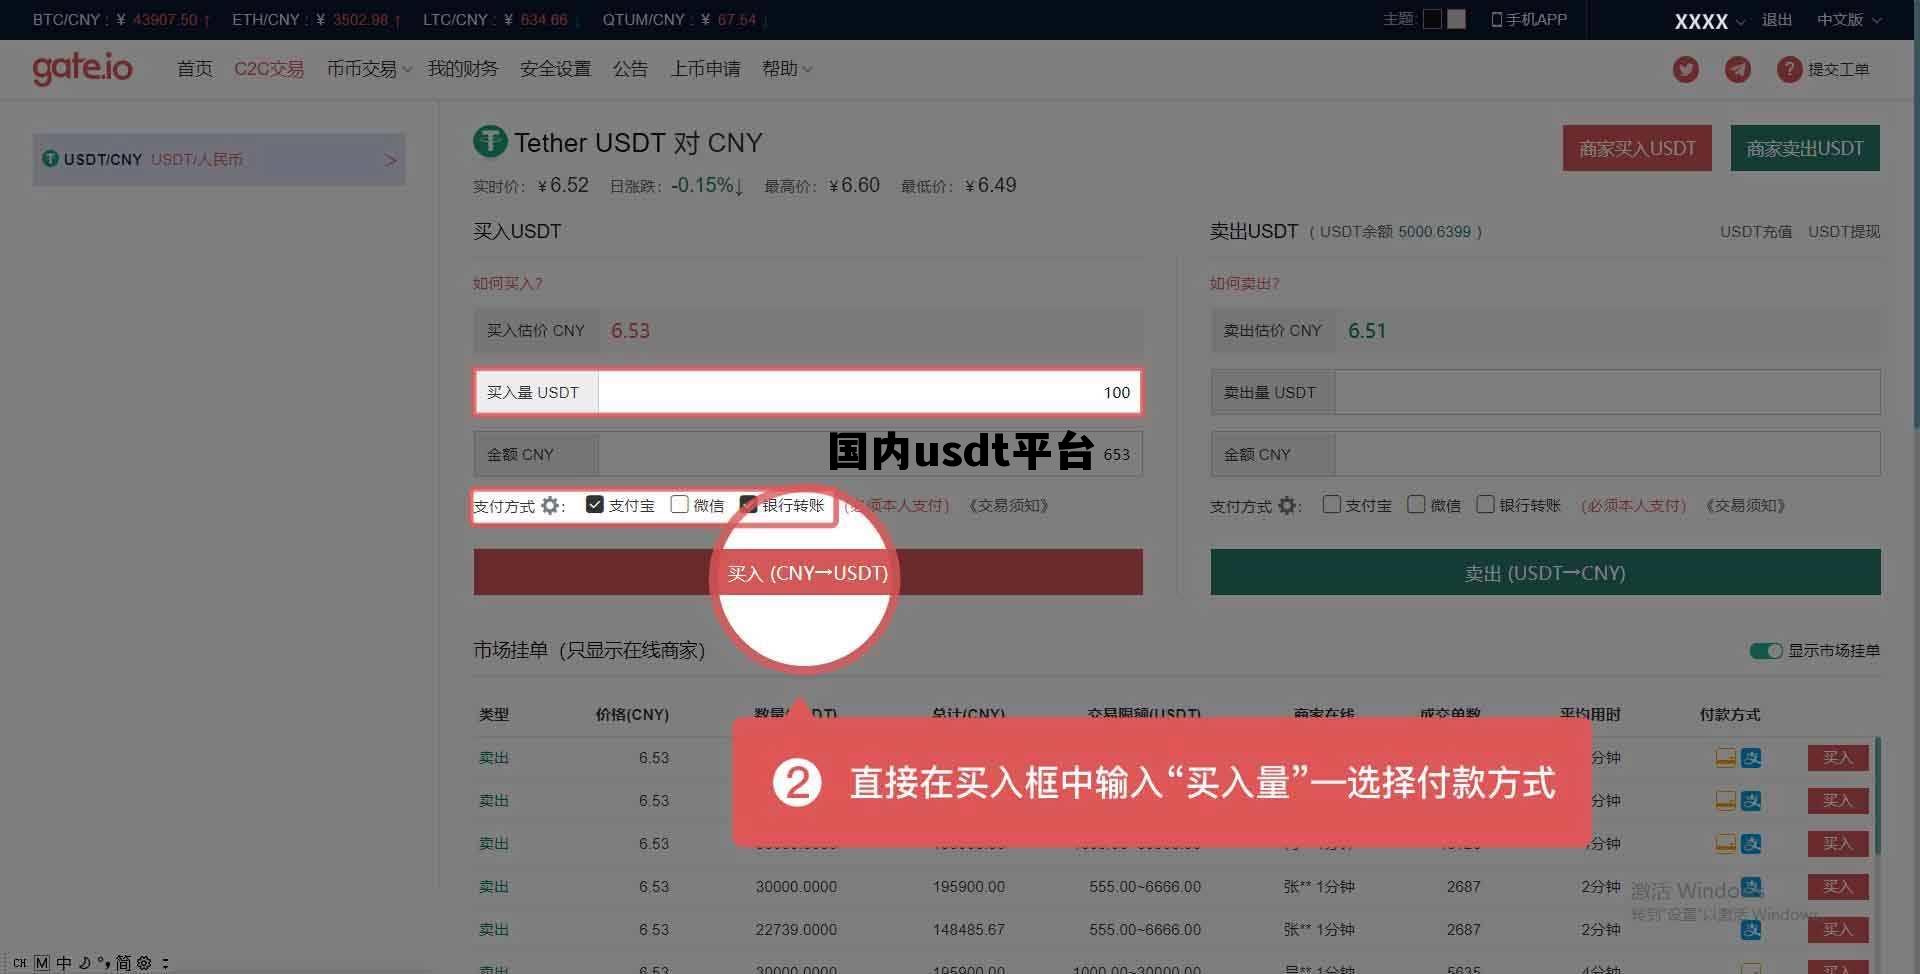Click the 退出 logout link
Screen dimensions: 1920x974
tap(1777, 20)
